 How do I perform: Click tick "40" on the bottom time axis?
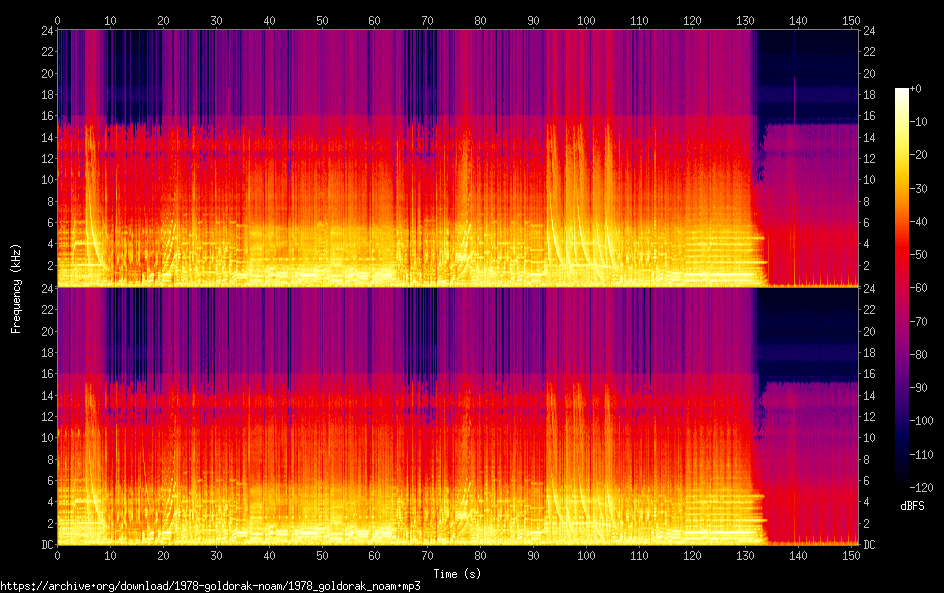pyautogui.click(x=269, y=556)
